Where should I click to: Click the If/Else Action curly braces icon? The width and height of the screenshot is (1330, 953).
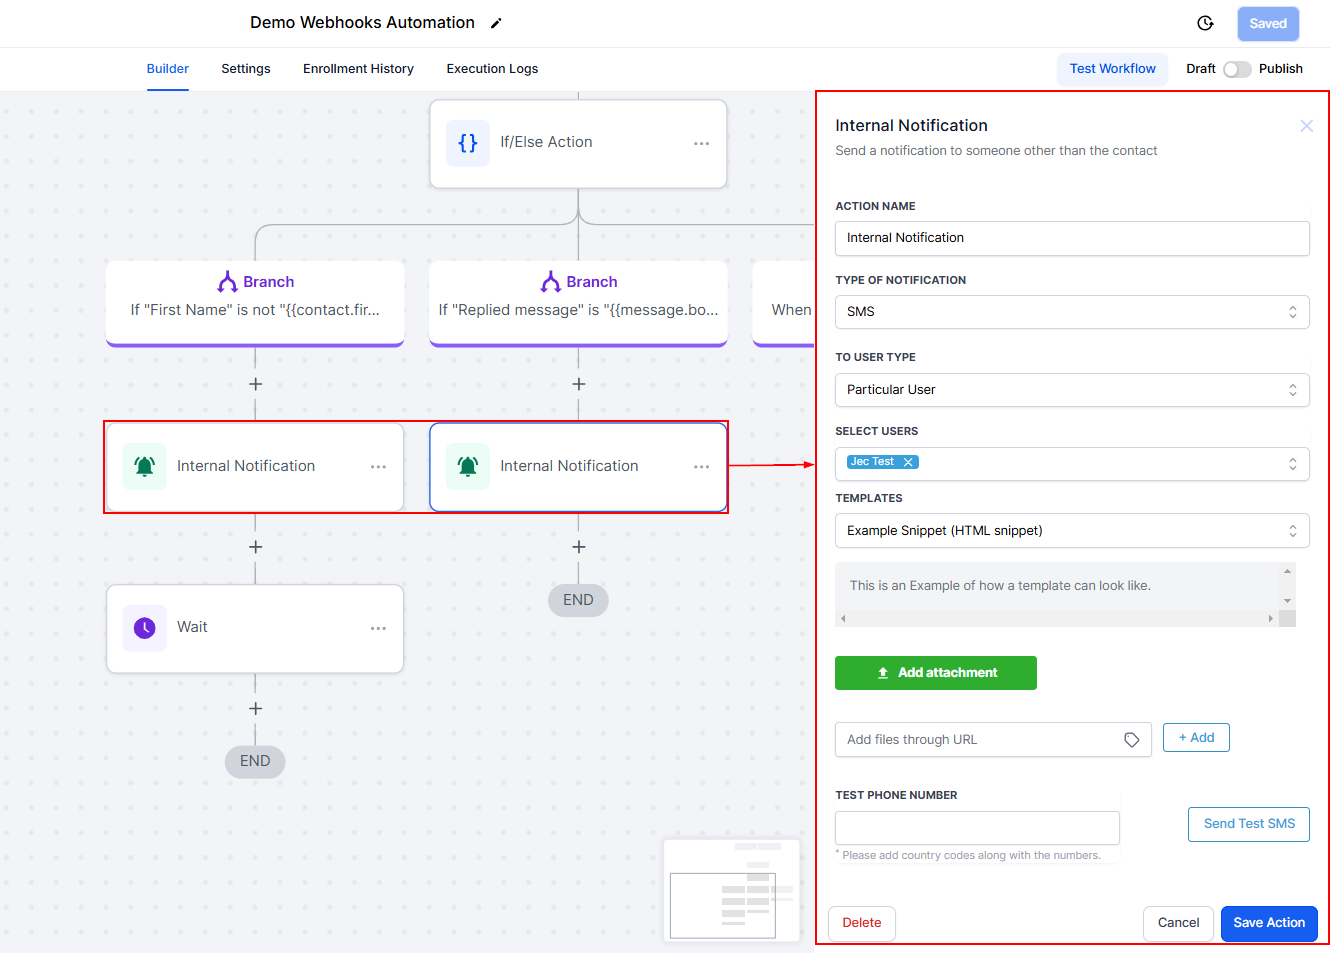point(468,143)
